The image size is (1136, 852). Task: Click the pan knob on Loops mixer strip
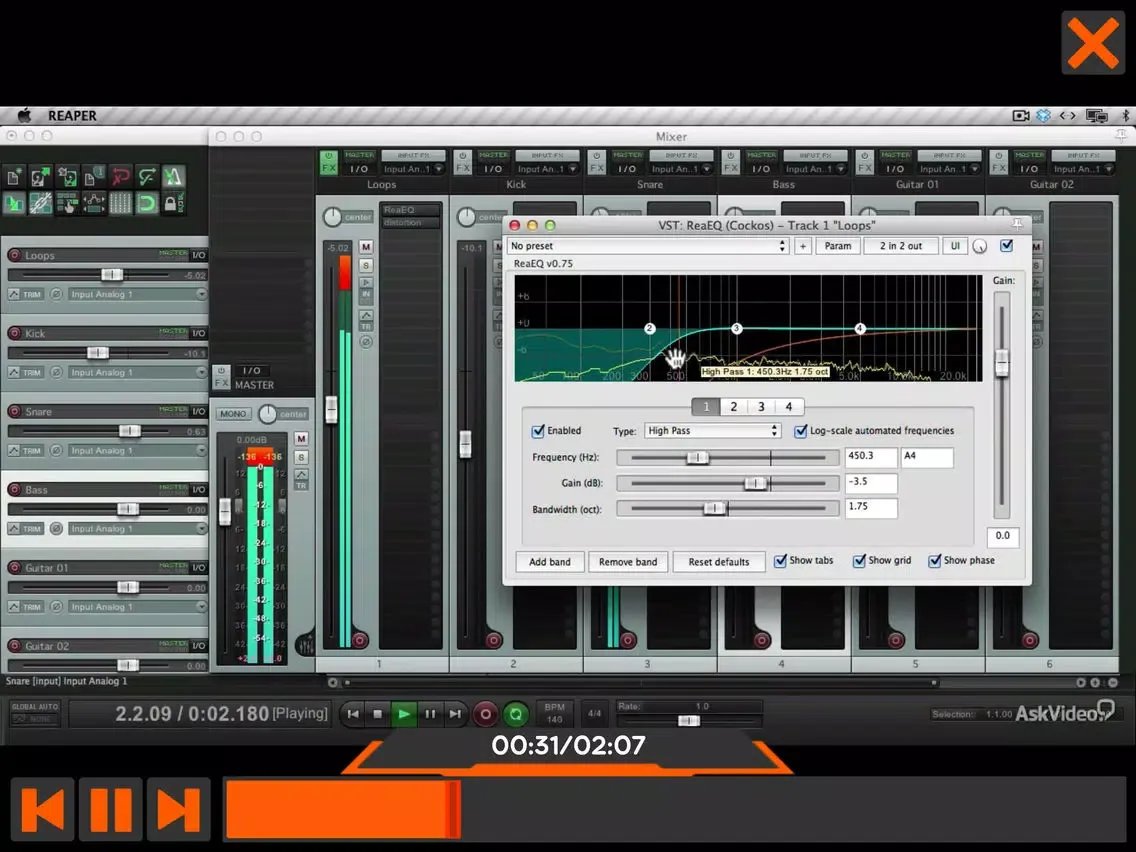pyautogui.click(x=332, y=217)
